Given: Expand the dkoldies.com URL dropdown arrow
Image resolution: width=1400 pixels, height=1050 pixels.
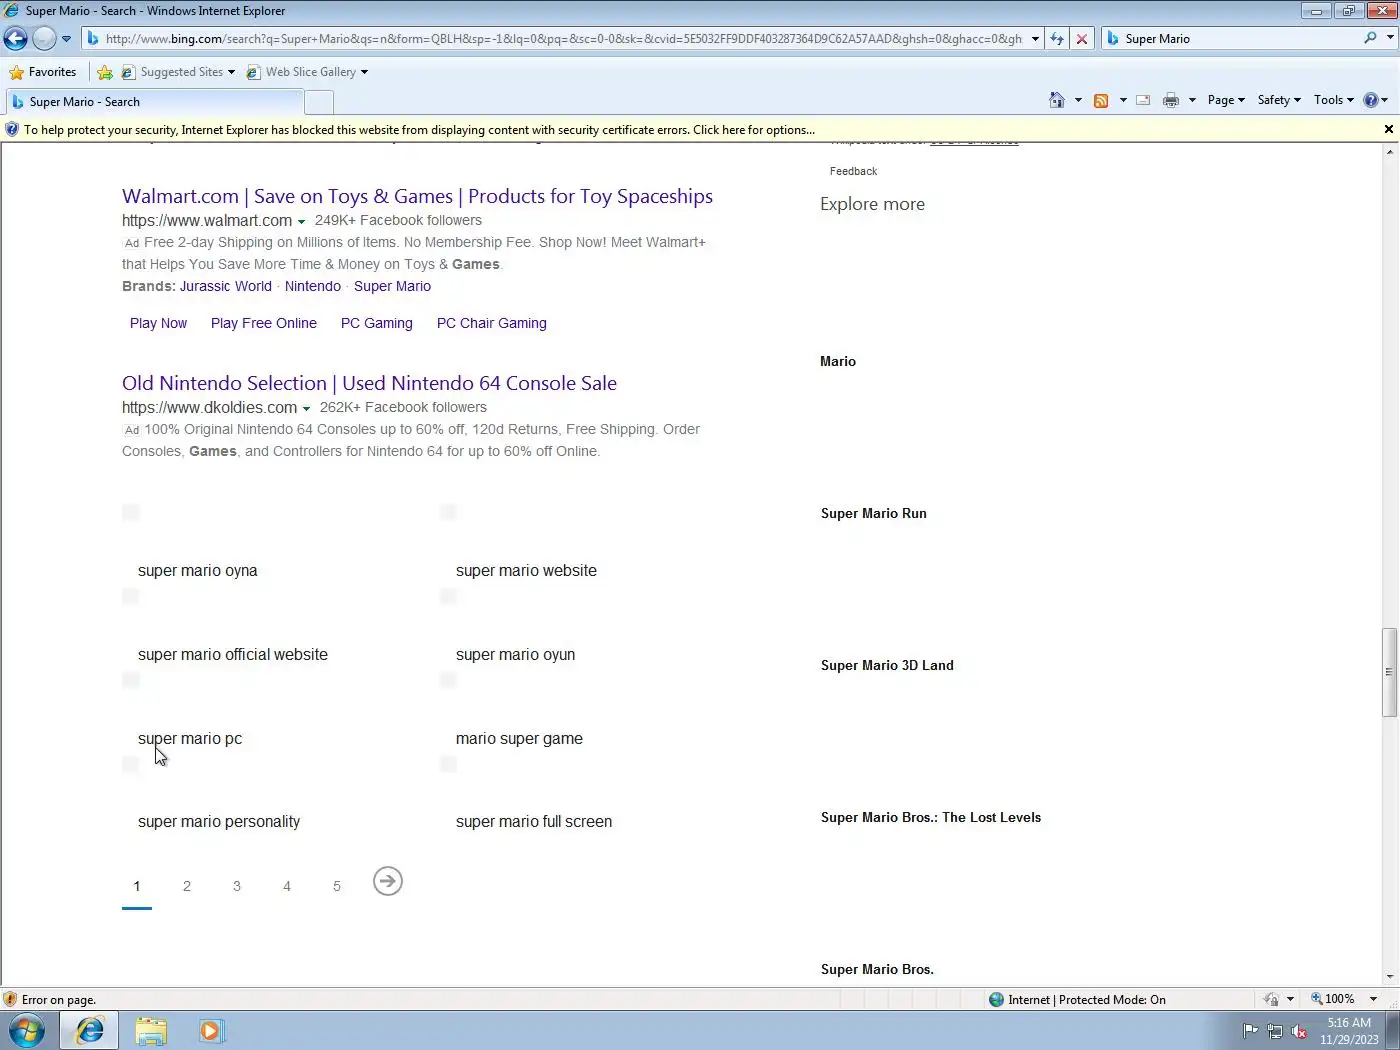Looking at the screenshot, I should click(306, 408).
